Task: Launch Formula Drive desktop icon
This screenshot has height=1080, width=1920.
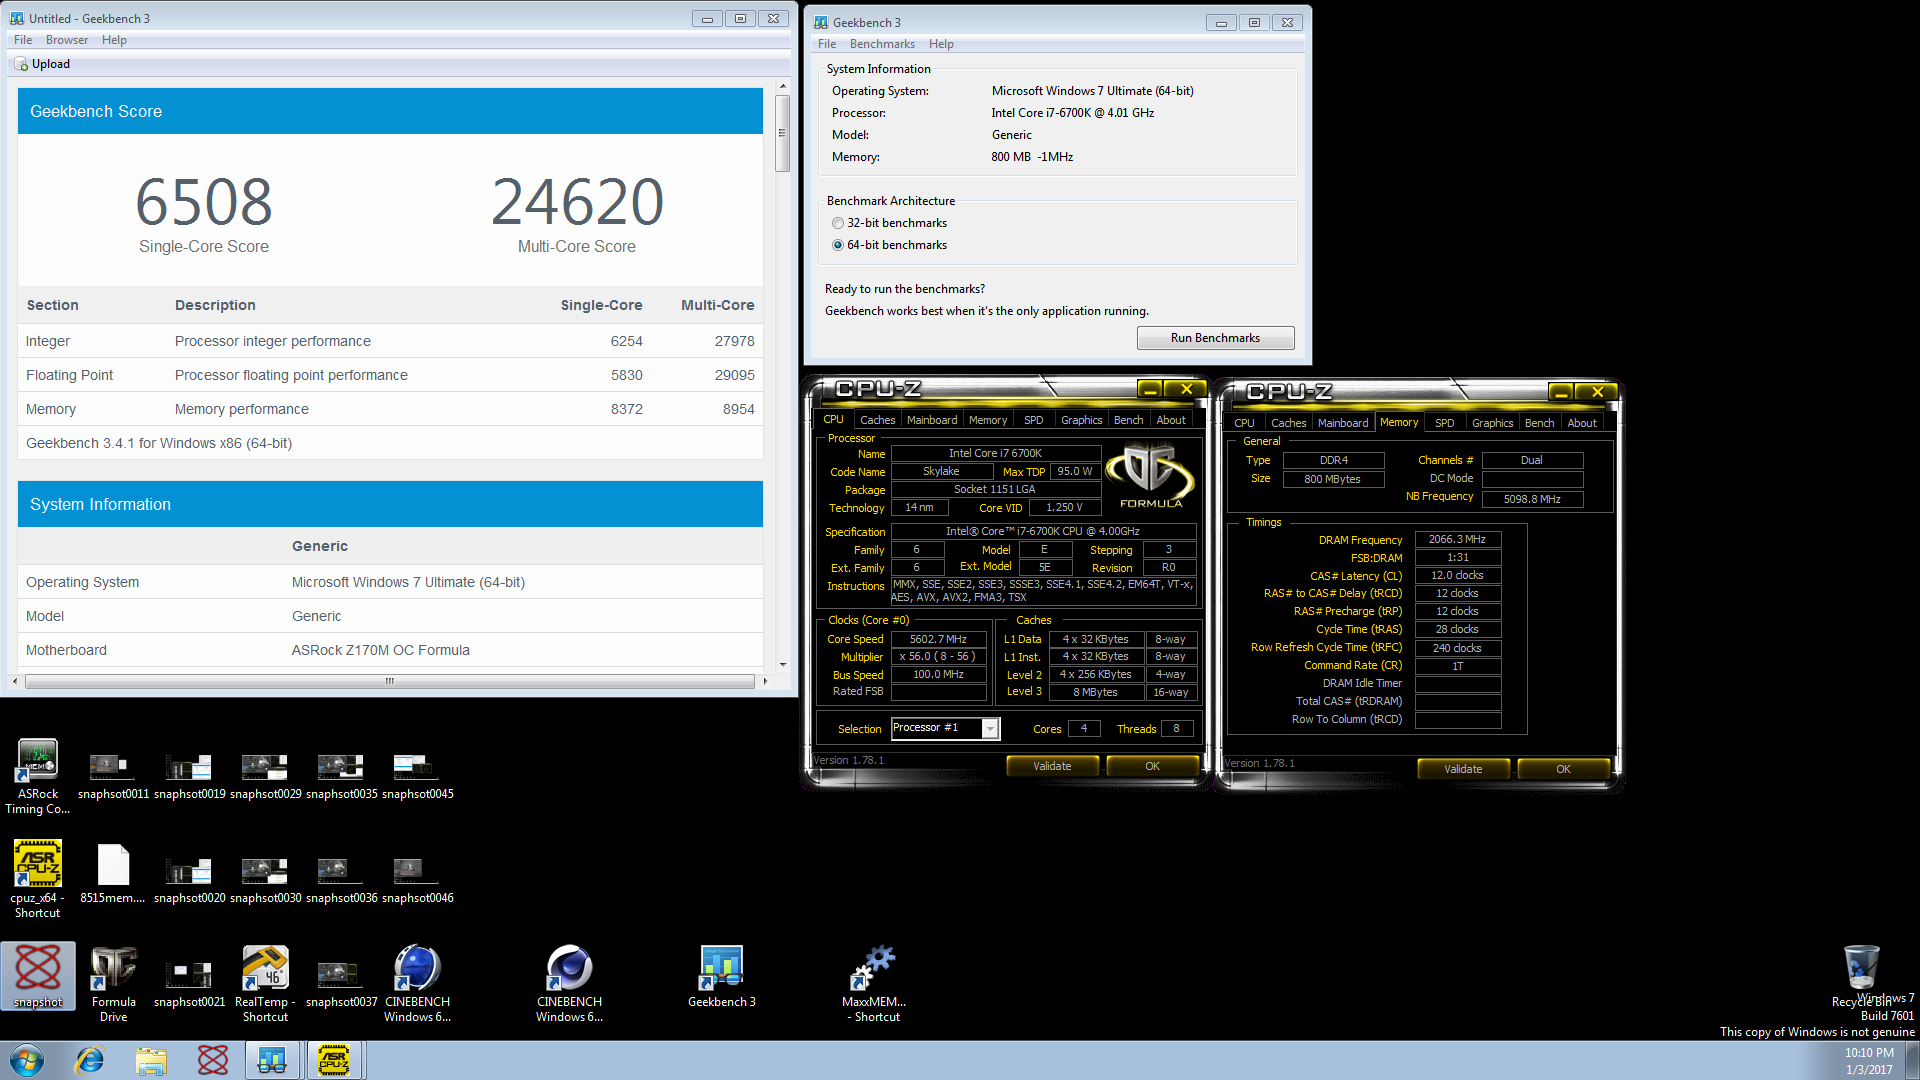Action: [x=113, y=984]
